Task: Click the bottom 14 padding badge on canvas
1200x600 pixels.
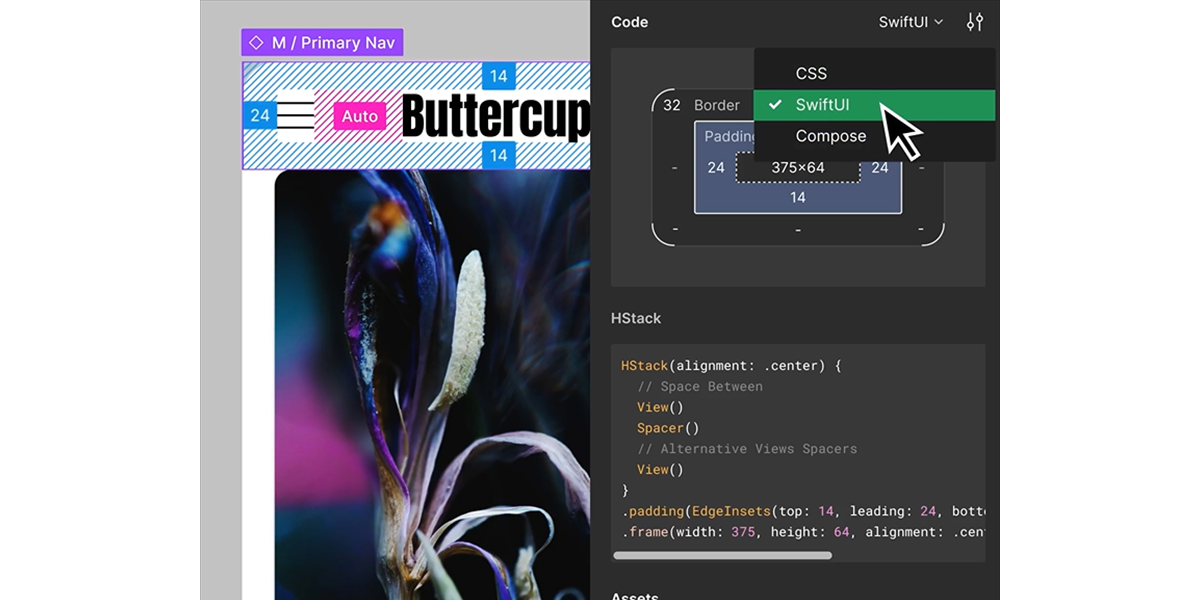Action: point(498,155)
